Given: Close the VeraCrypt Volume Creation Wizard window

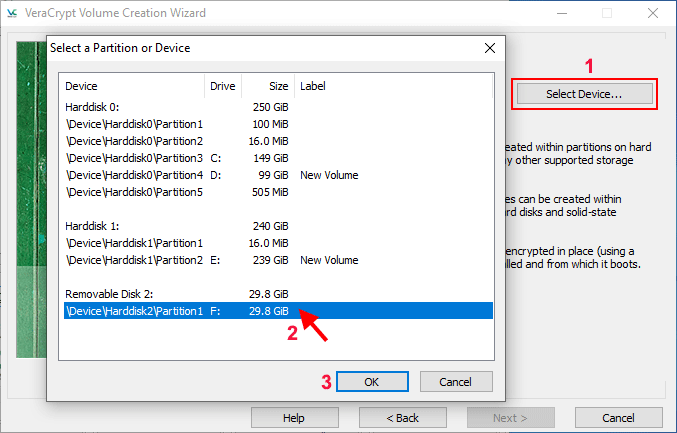Looking at the screenshot, I should coord(653,13).
